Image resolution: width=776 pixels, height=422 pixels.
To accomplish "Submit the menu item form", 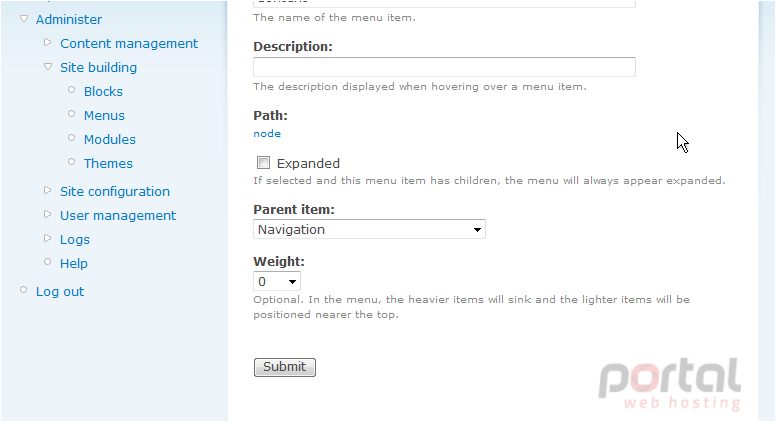I will pos(285,367).
